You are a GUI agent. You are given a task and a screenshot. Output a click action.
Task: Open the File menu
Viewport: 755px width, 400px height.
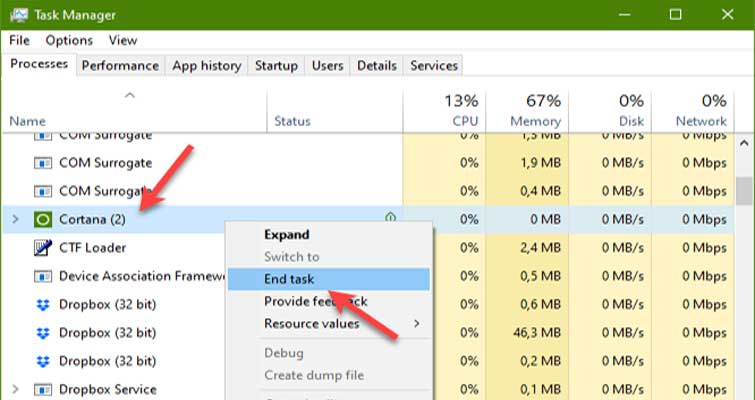[19, 40]
